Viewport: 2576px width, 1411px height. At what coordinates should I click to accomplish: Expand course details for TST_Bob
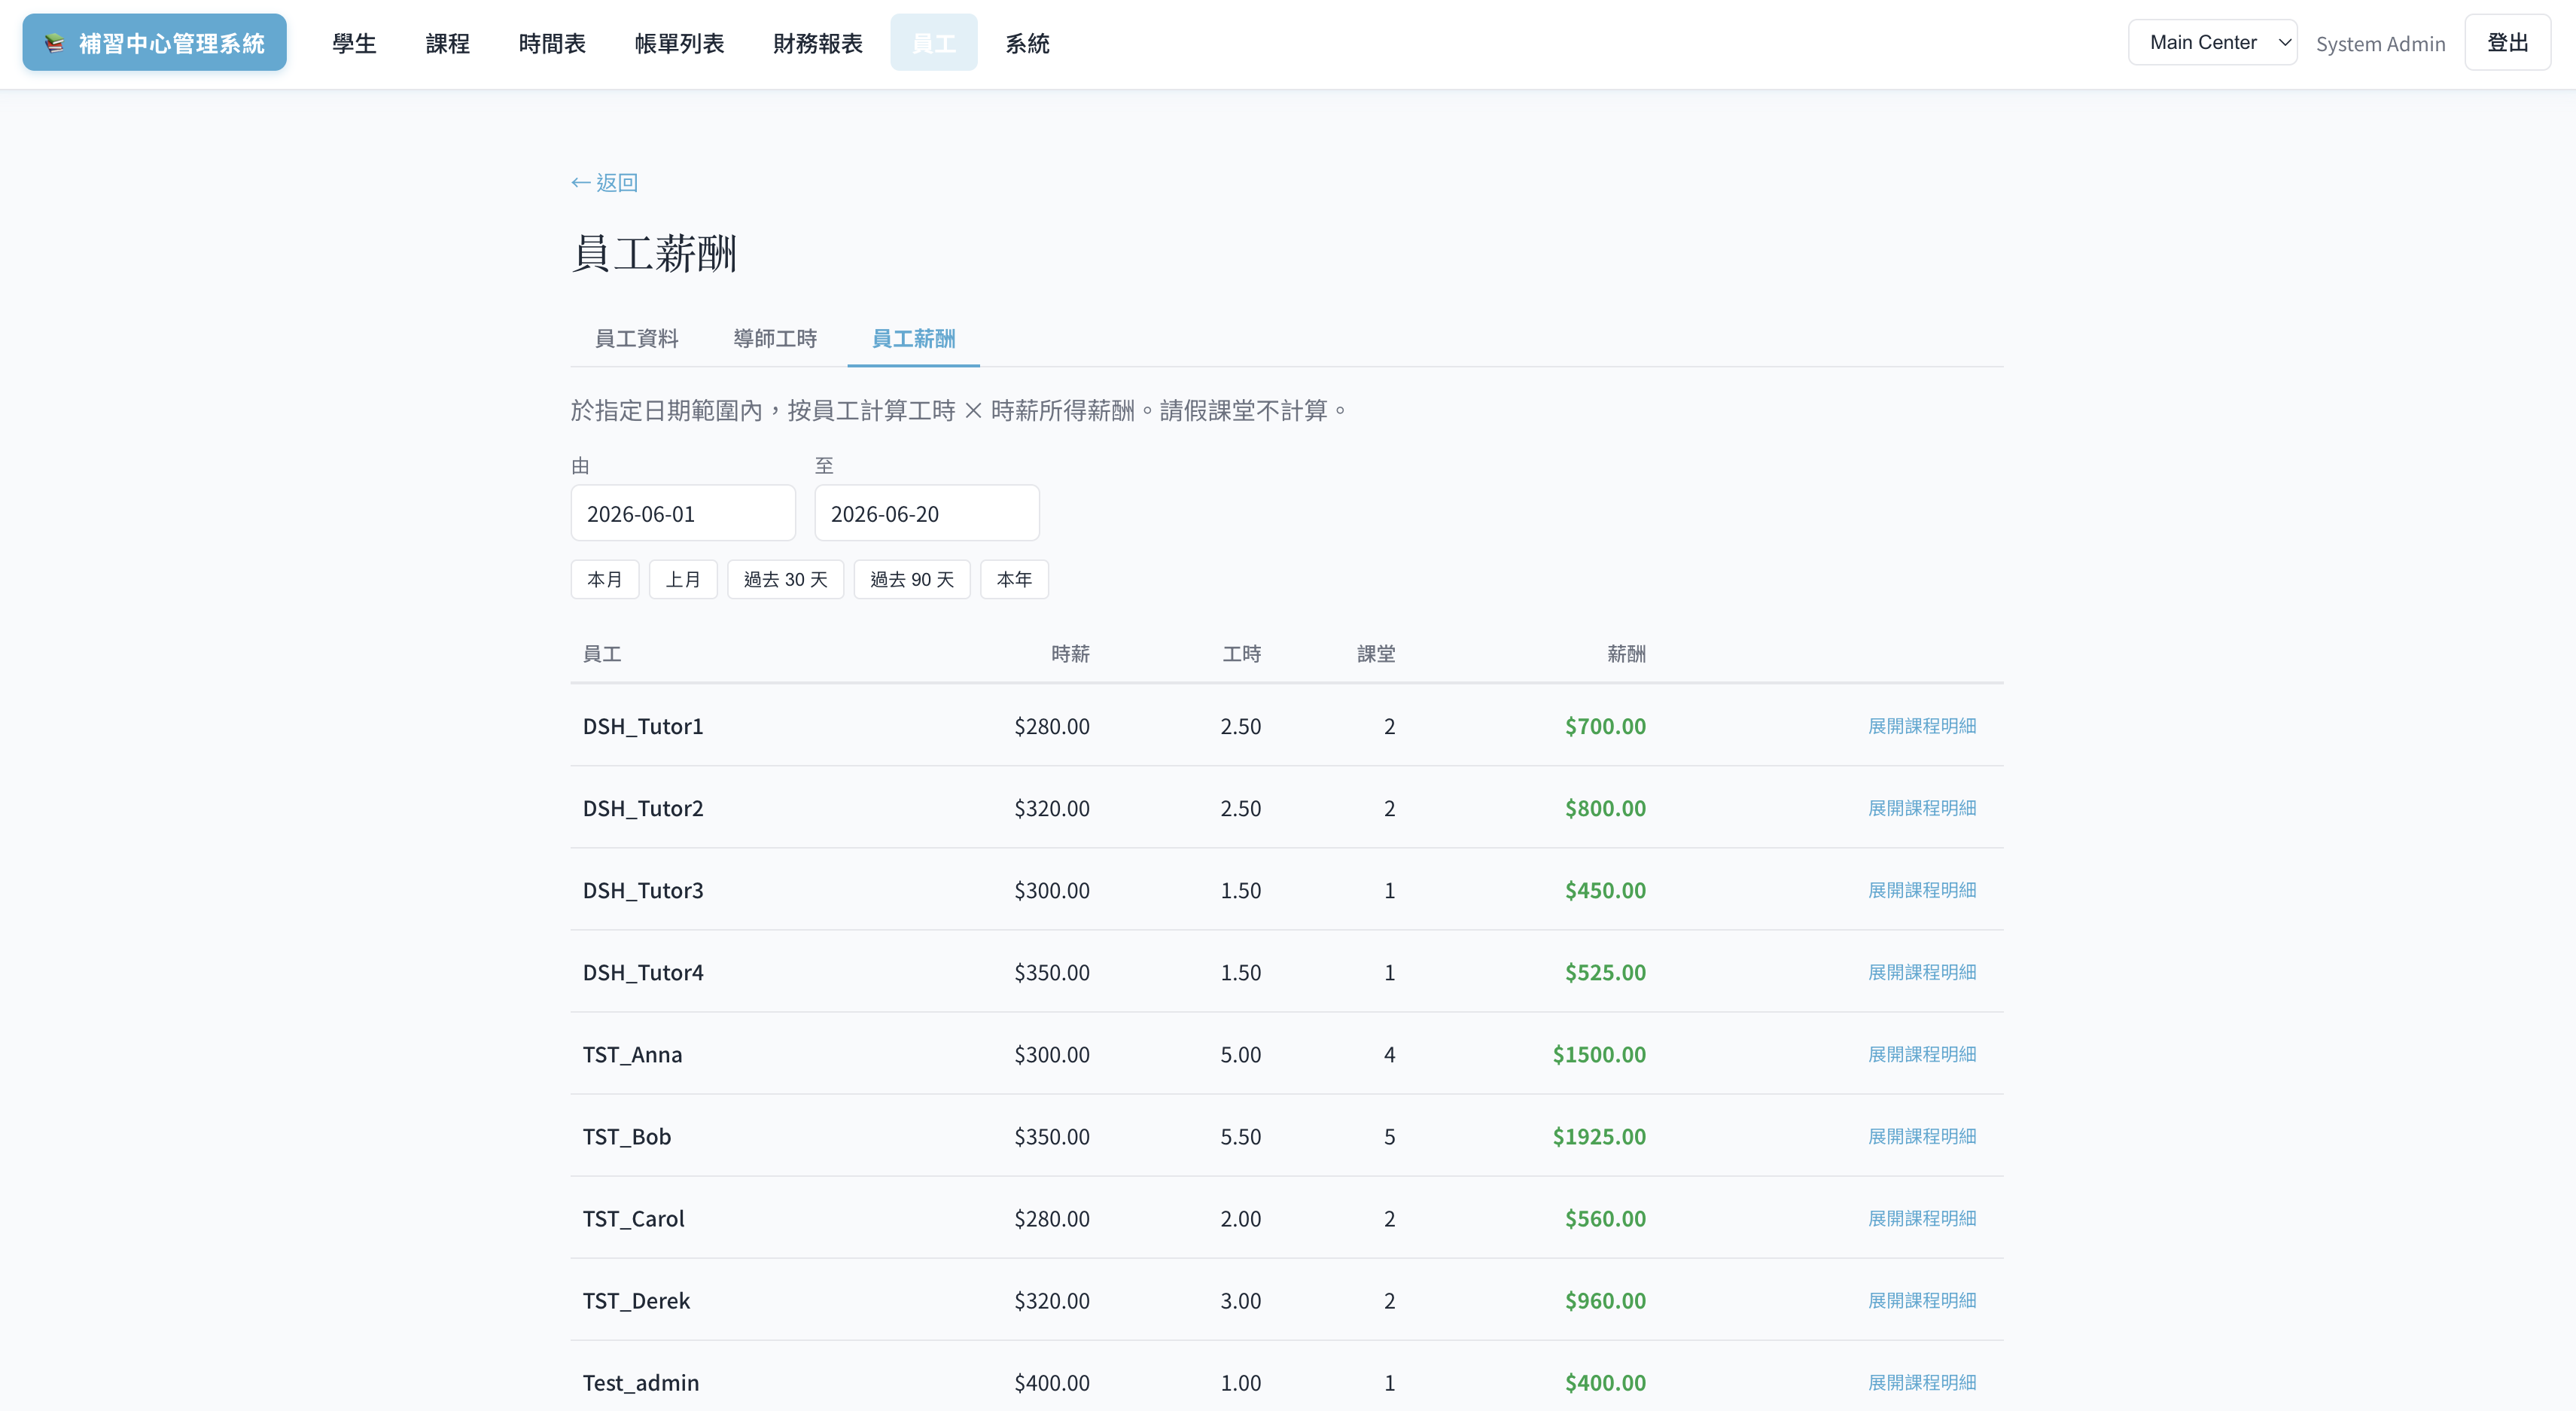[1921, 1136]
